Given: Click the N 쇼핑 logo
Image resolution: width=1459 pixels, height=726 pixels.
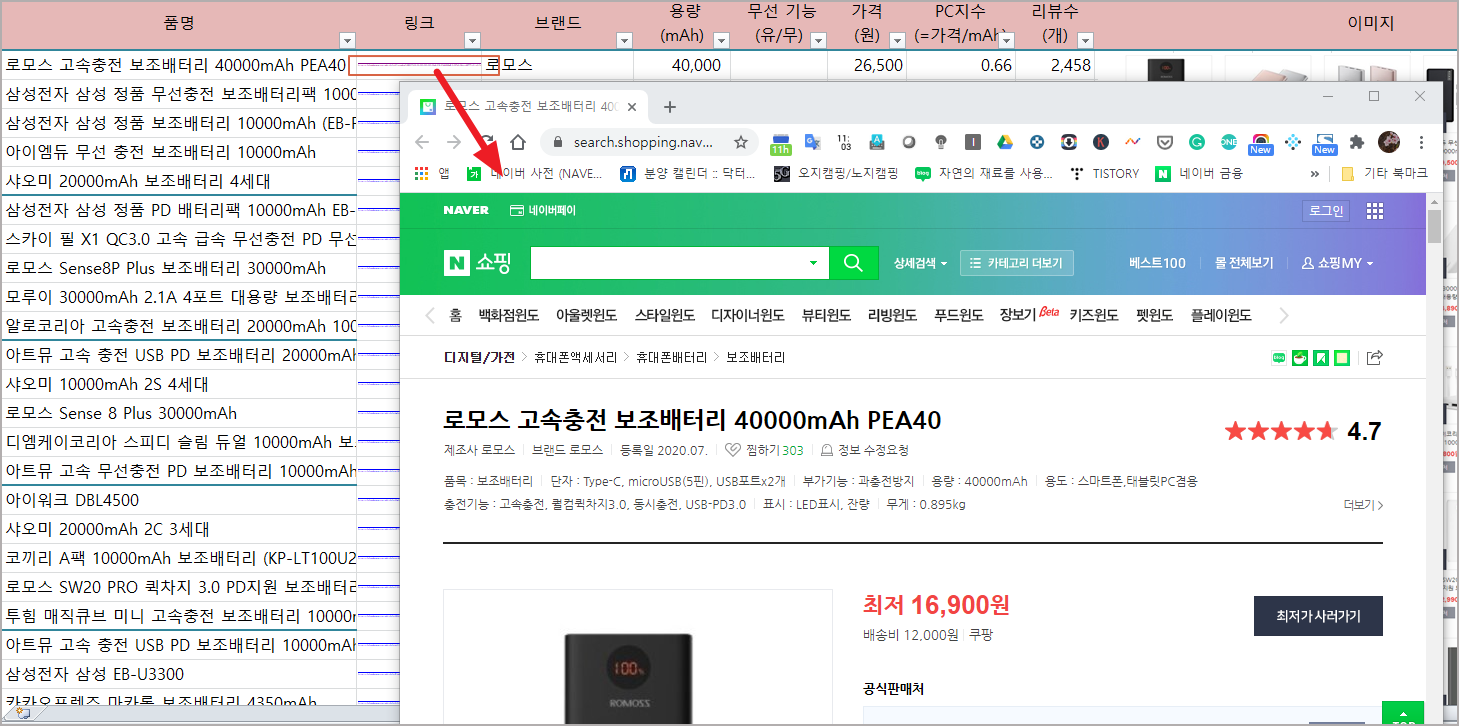Looking at the screenshot, I should (x=477, y=263).
